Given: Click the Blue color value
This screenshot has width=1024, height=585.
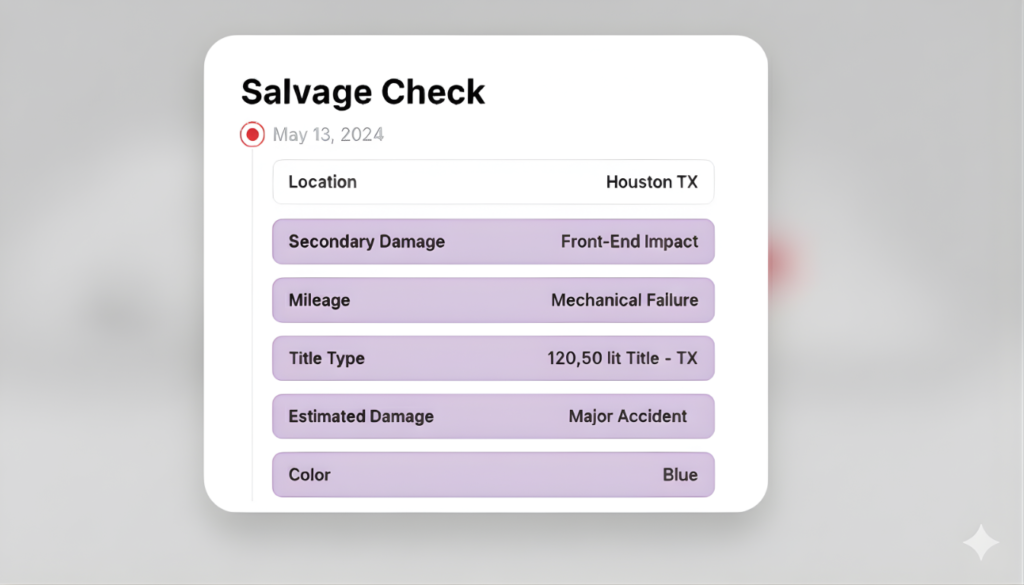Looking at the screenshot, I should [x=680, y=475].
